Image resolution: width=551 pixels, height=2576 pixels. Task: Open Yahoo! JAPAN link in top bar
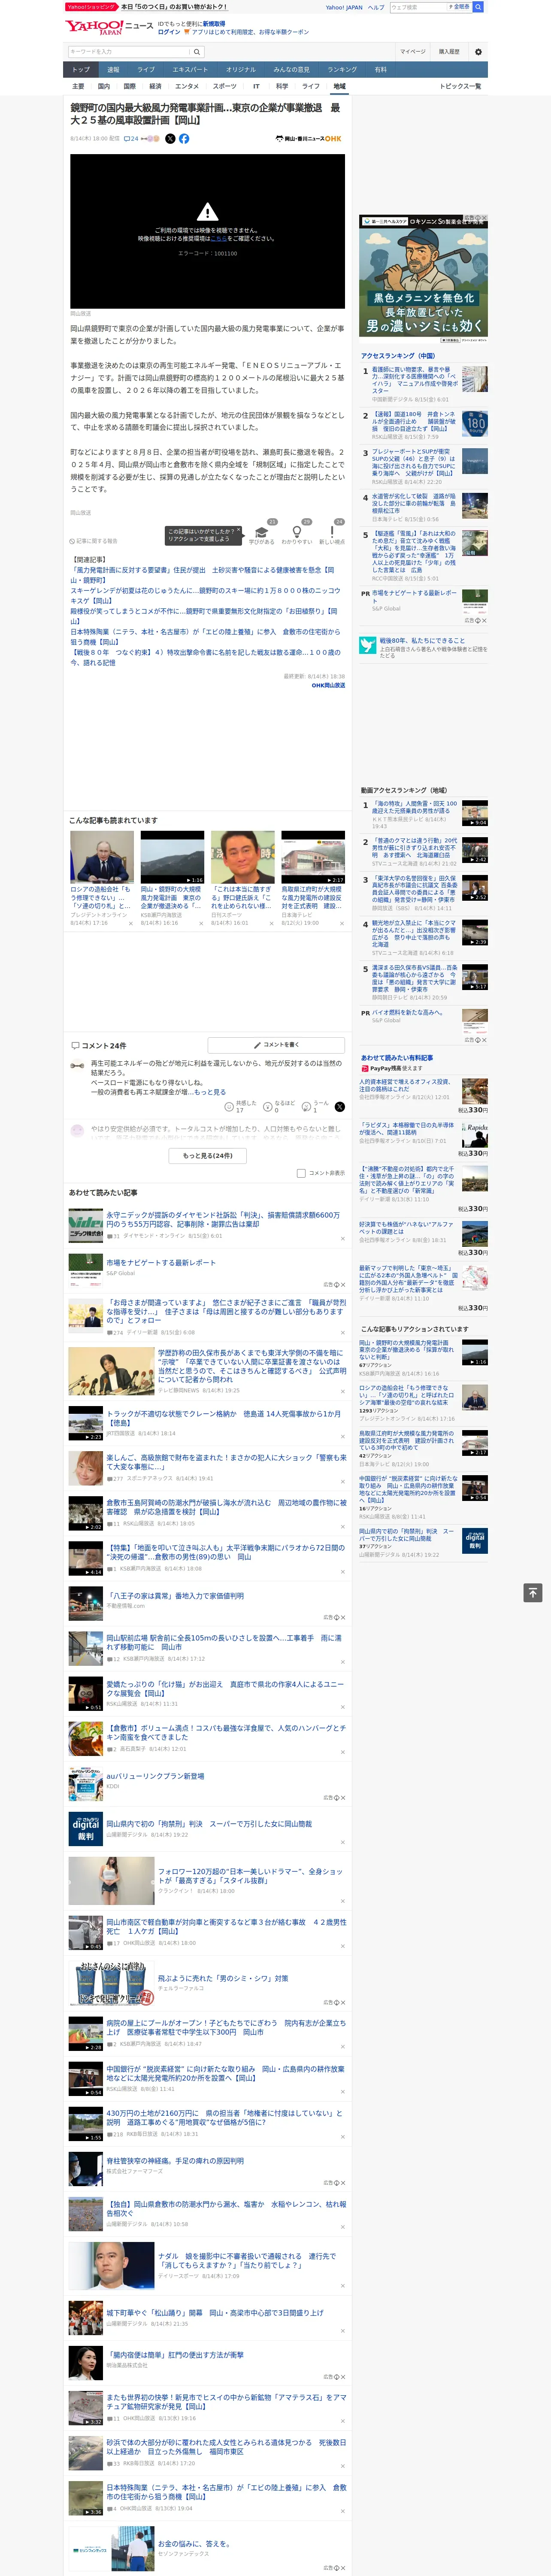(344, 7)
